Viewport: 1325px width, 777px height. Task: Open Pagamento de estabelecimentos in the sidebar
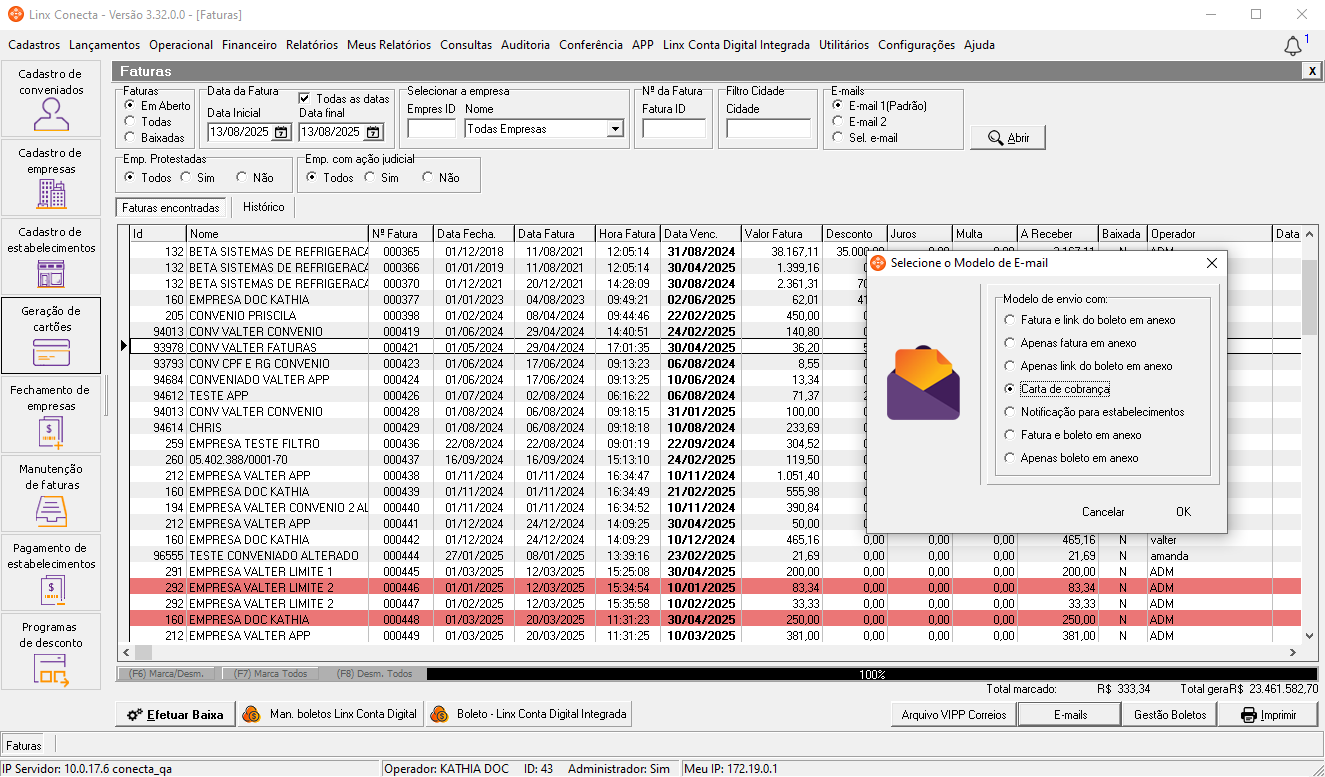(x=51, y=572)
